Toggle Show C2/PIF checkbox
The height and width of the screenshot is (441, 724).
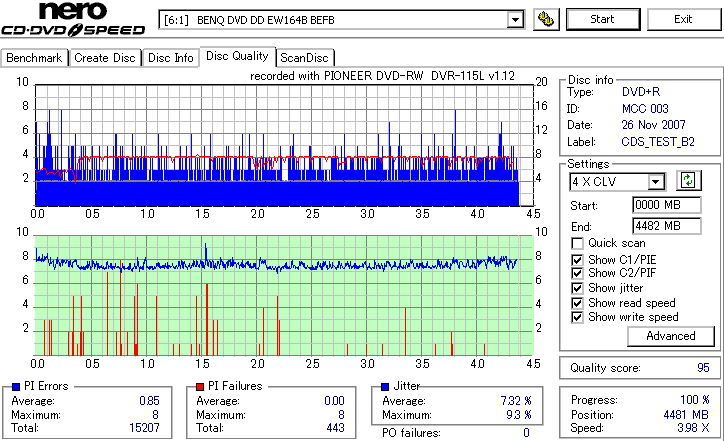click(577, 273)
